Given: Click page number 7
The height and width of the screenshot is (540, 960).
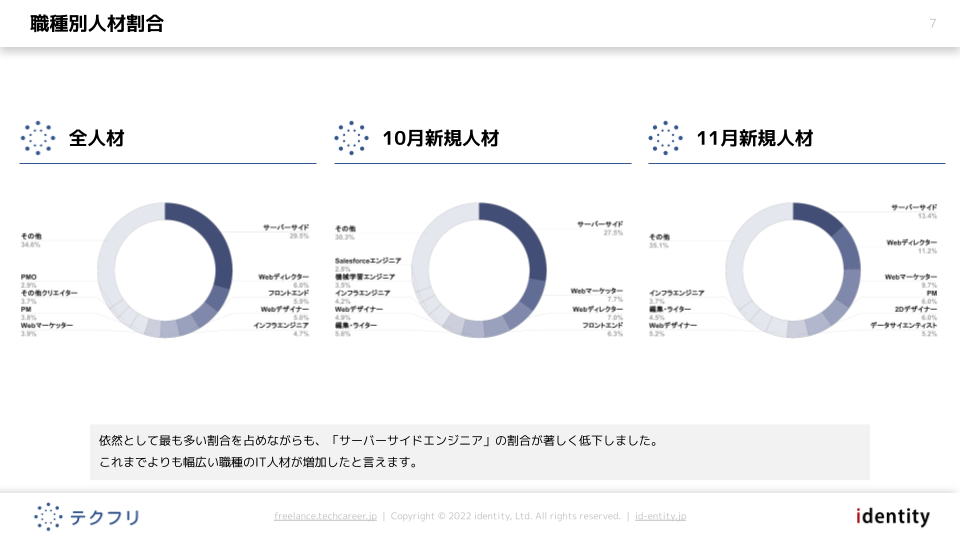Looking at the screenshot, I should pos(932,23).
